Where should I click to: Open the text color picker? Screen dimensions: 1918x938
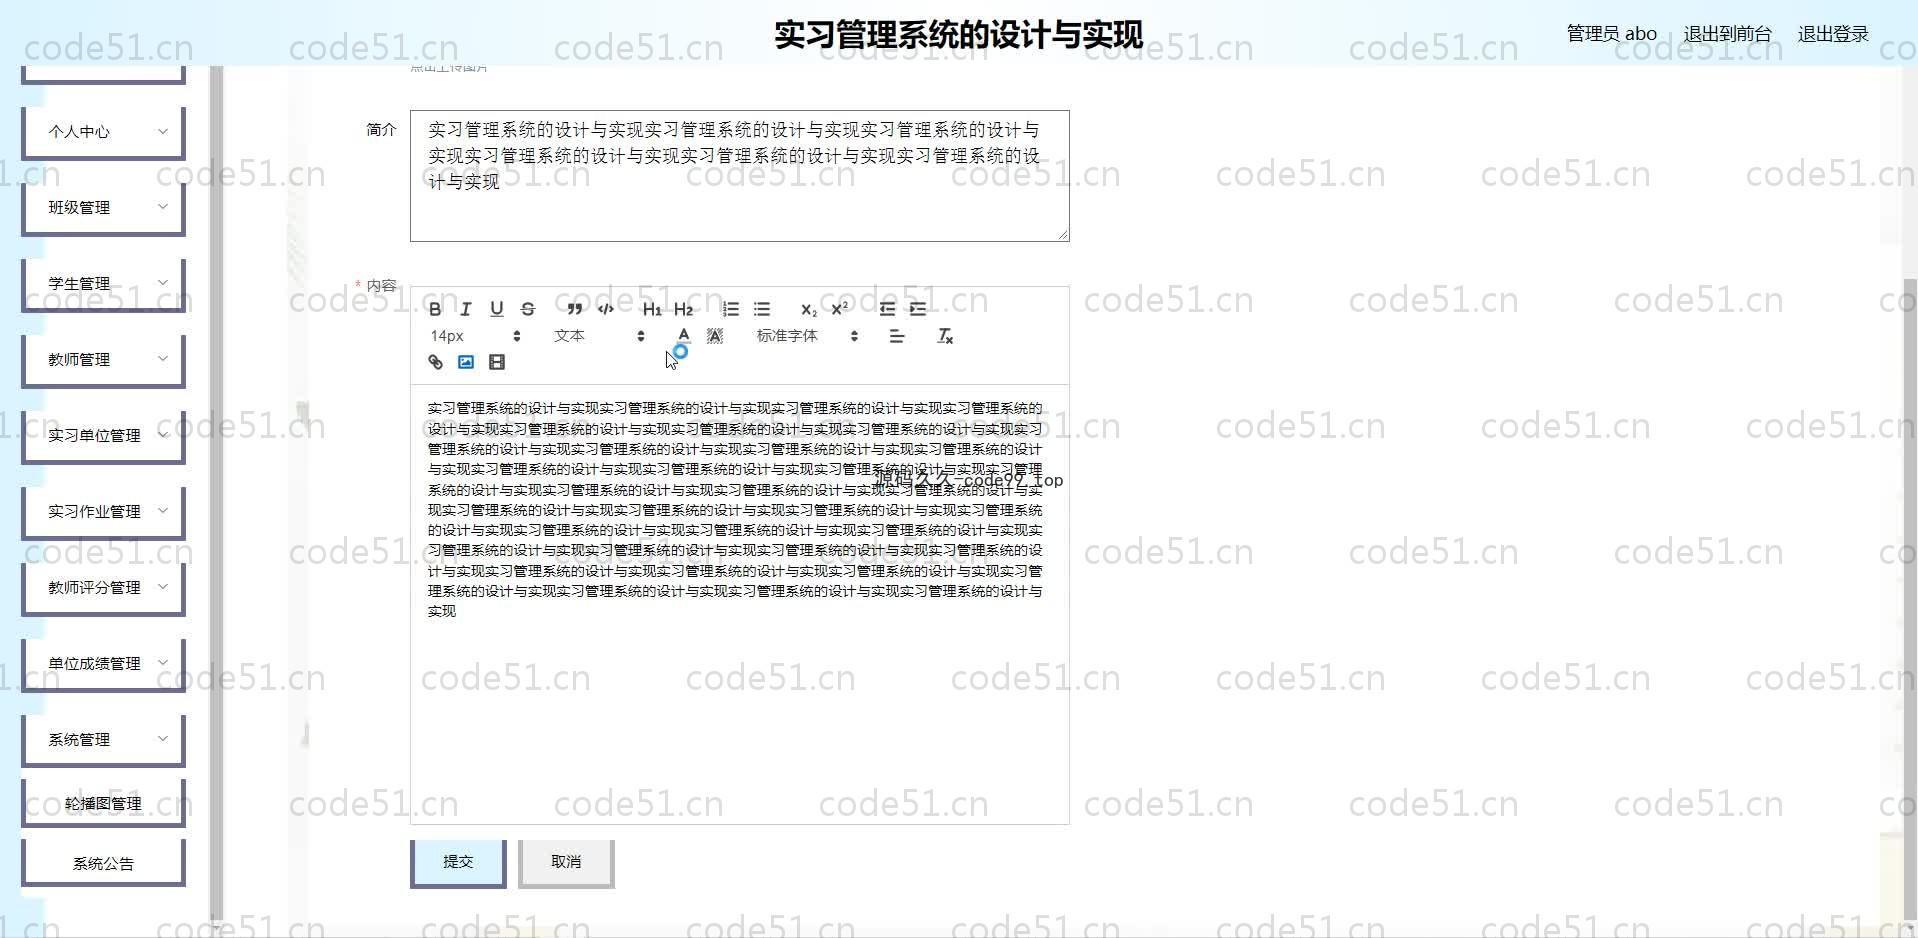click(684, 336)
